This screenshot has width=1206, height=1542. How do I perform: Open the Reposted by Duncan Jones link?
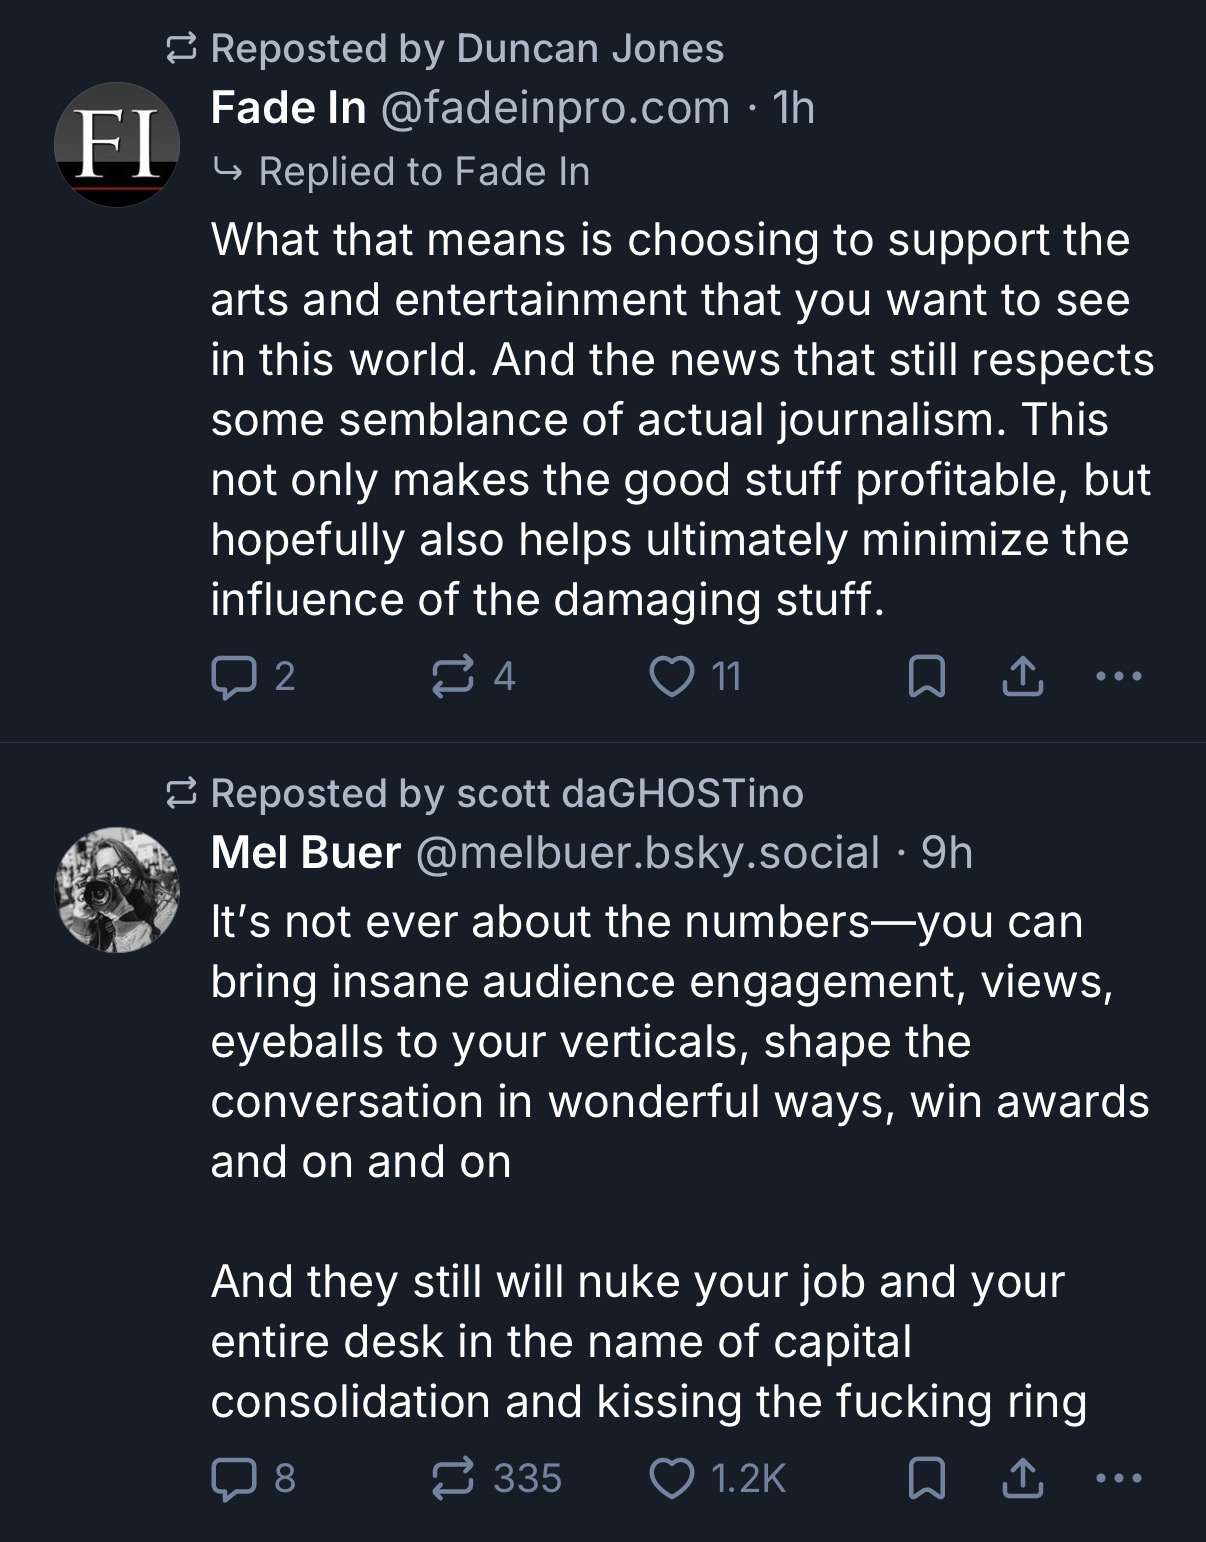pyautogui.click(x=466, y=48)
